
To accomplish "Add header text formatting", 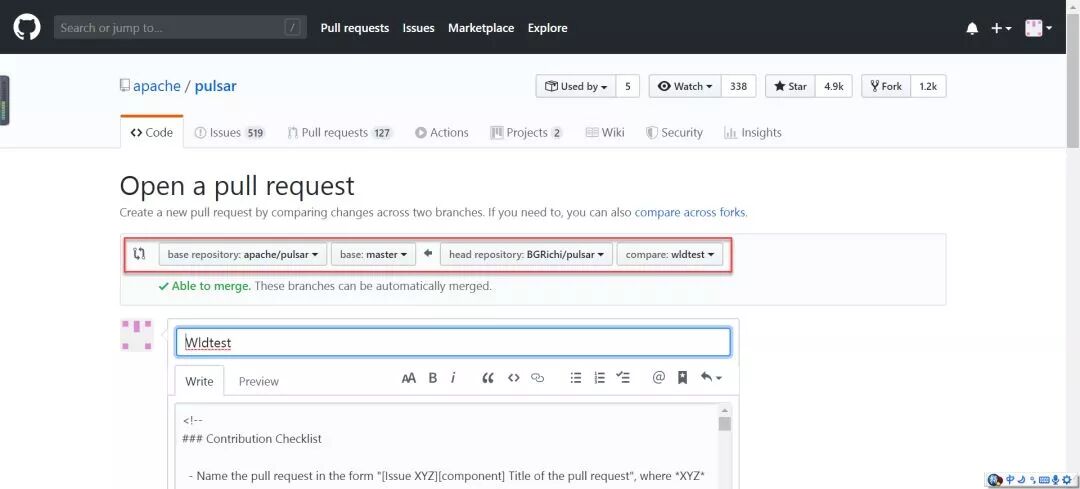I will pos(408,377).
